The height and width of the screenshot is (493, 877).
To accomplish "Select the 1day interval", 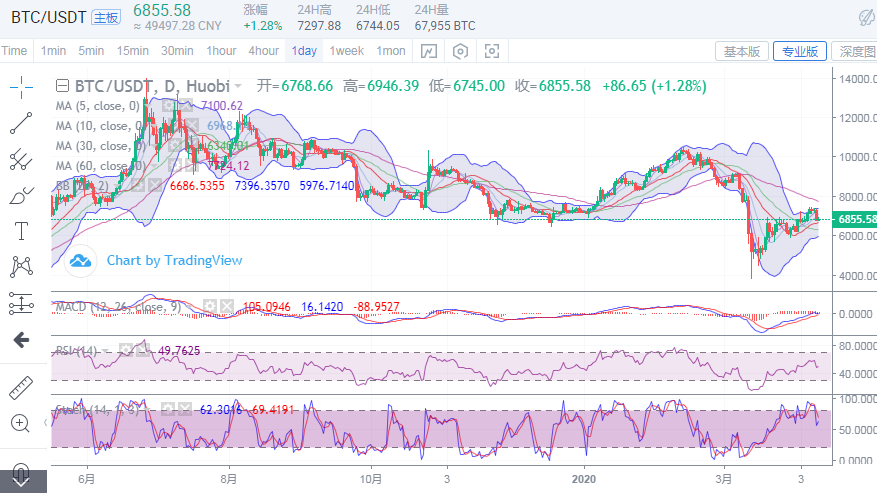I will point(304,51).
